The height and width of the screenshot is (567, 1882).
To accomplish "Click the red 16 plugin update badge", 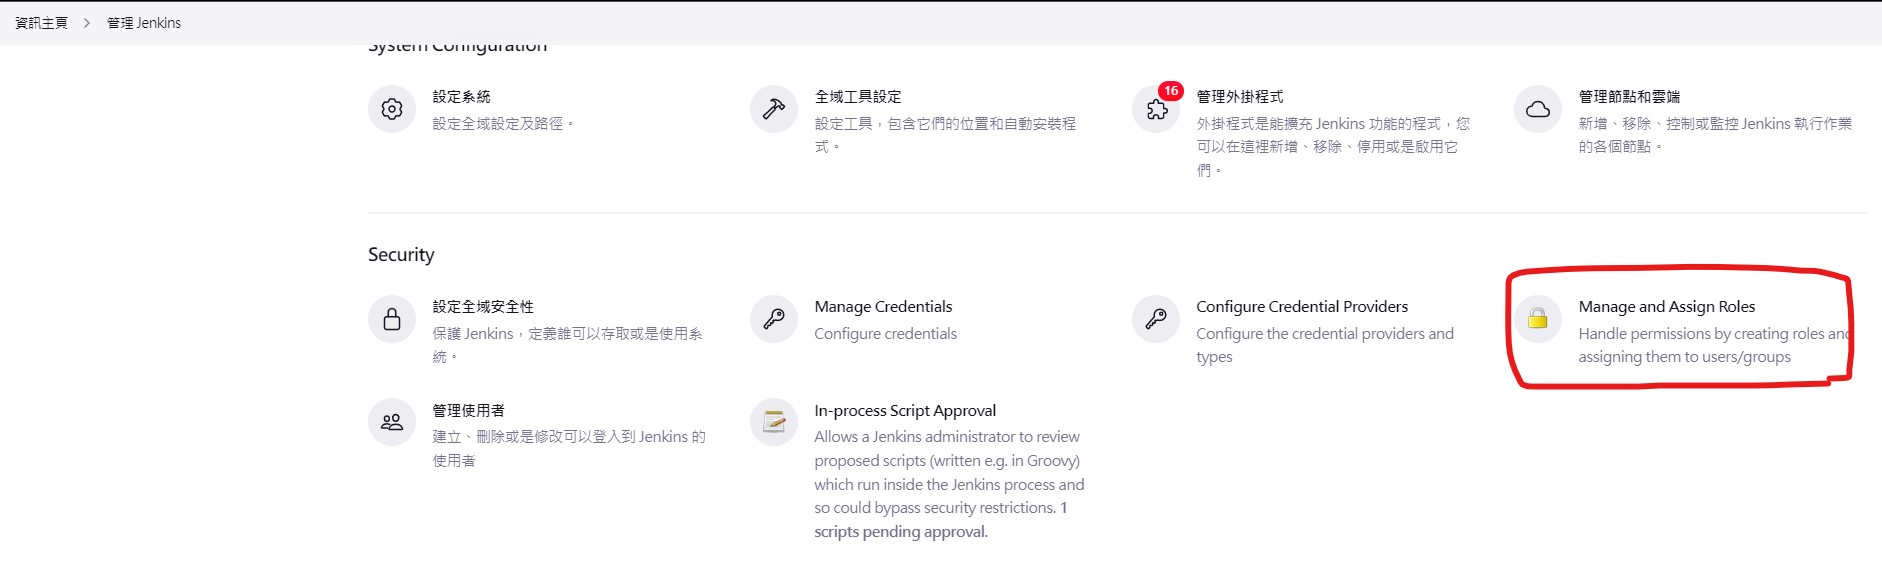I will click(1170, 91).
